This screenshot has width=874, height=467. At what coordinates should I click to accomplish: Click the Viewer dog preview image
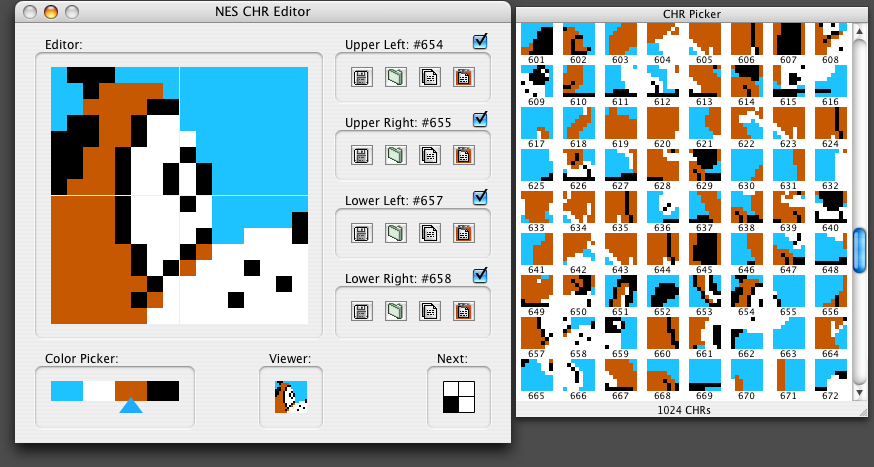click(x=291, y=397)
